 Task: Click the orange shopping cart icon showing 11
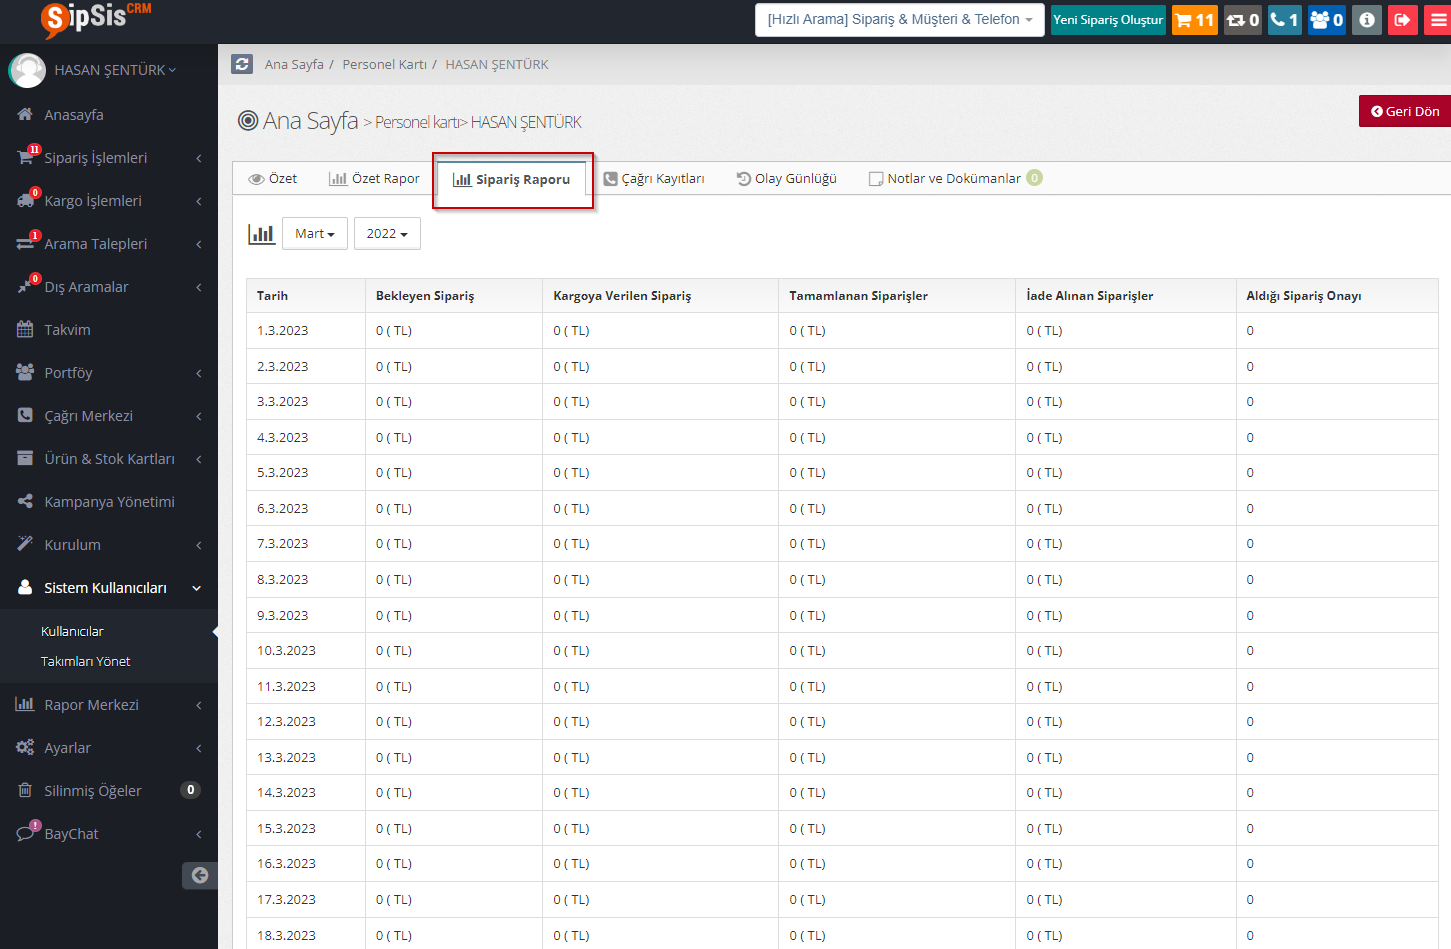click(x=1194, y=20)
